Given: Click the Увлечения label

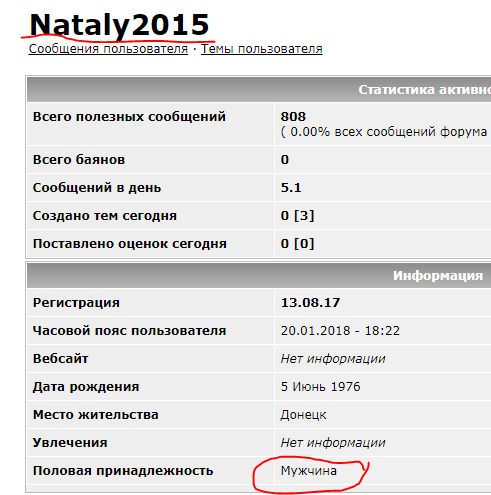Looking at the screenshot, I should click(x=70, y=443).
